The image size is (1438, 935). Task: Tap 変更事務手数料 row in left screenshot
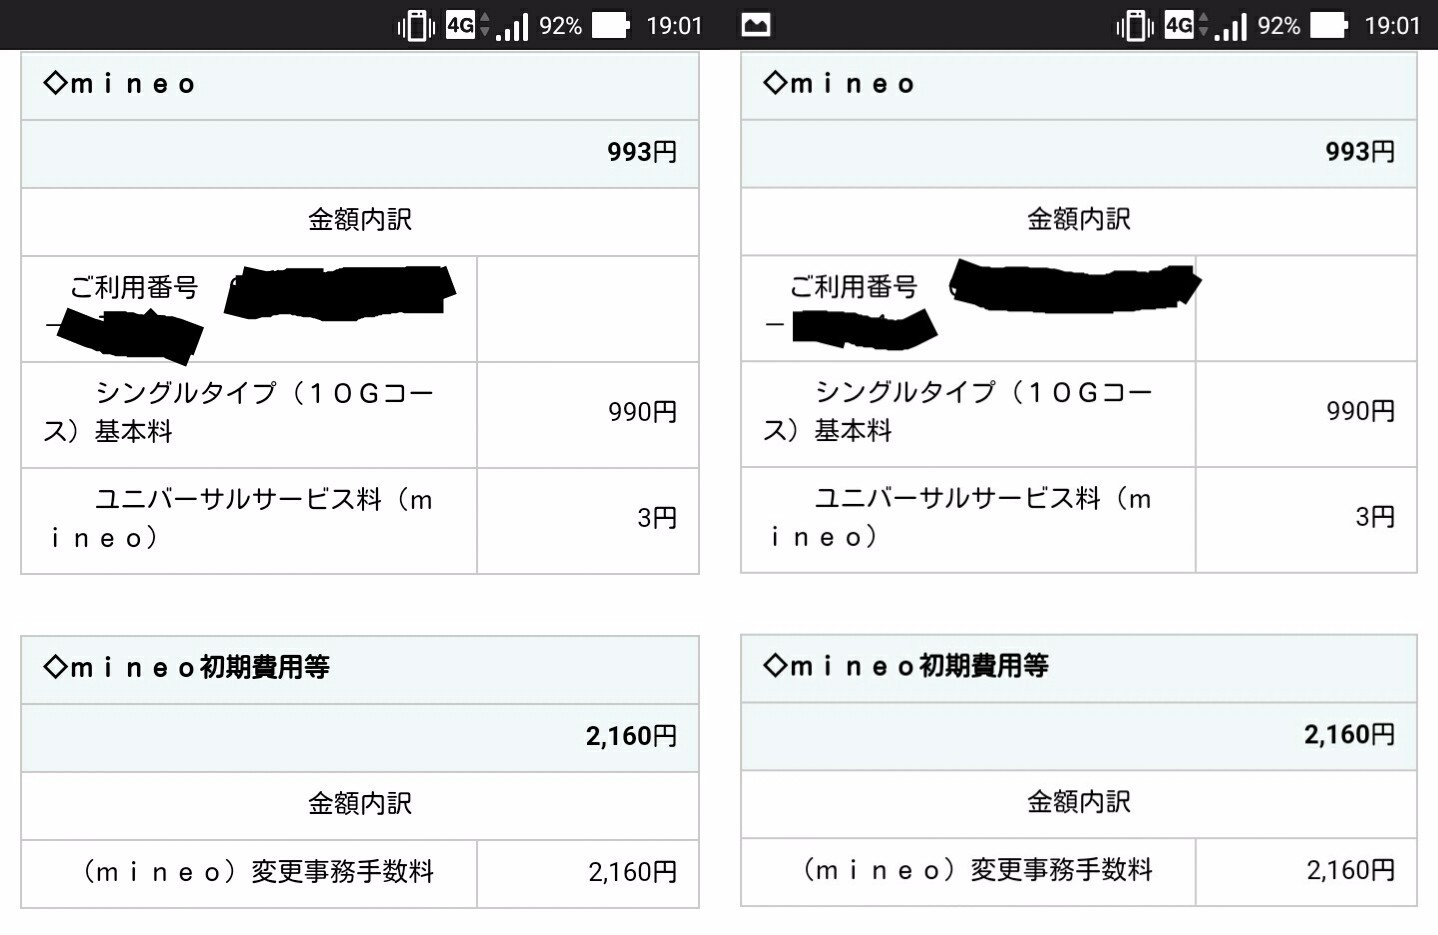(x=258, y=872)
